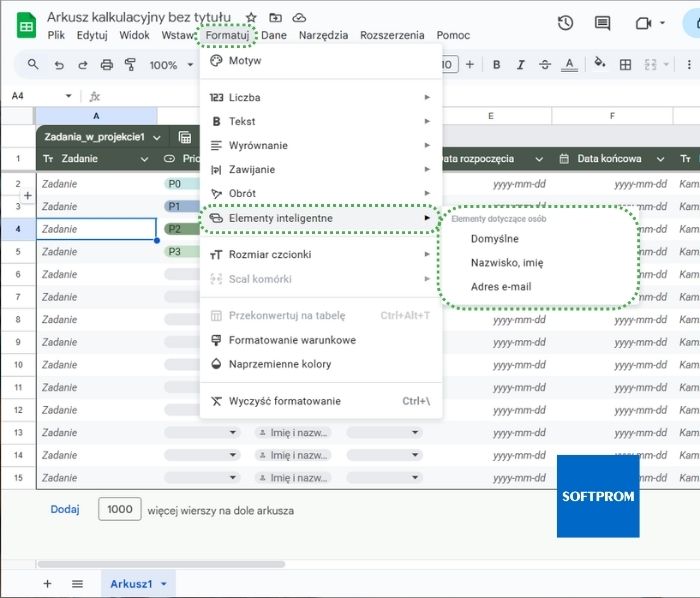Click the fill color bucket icon

pyautogui.click(x=600, y=64)
